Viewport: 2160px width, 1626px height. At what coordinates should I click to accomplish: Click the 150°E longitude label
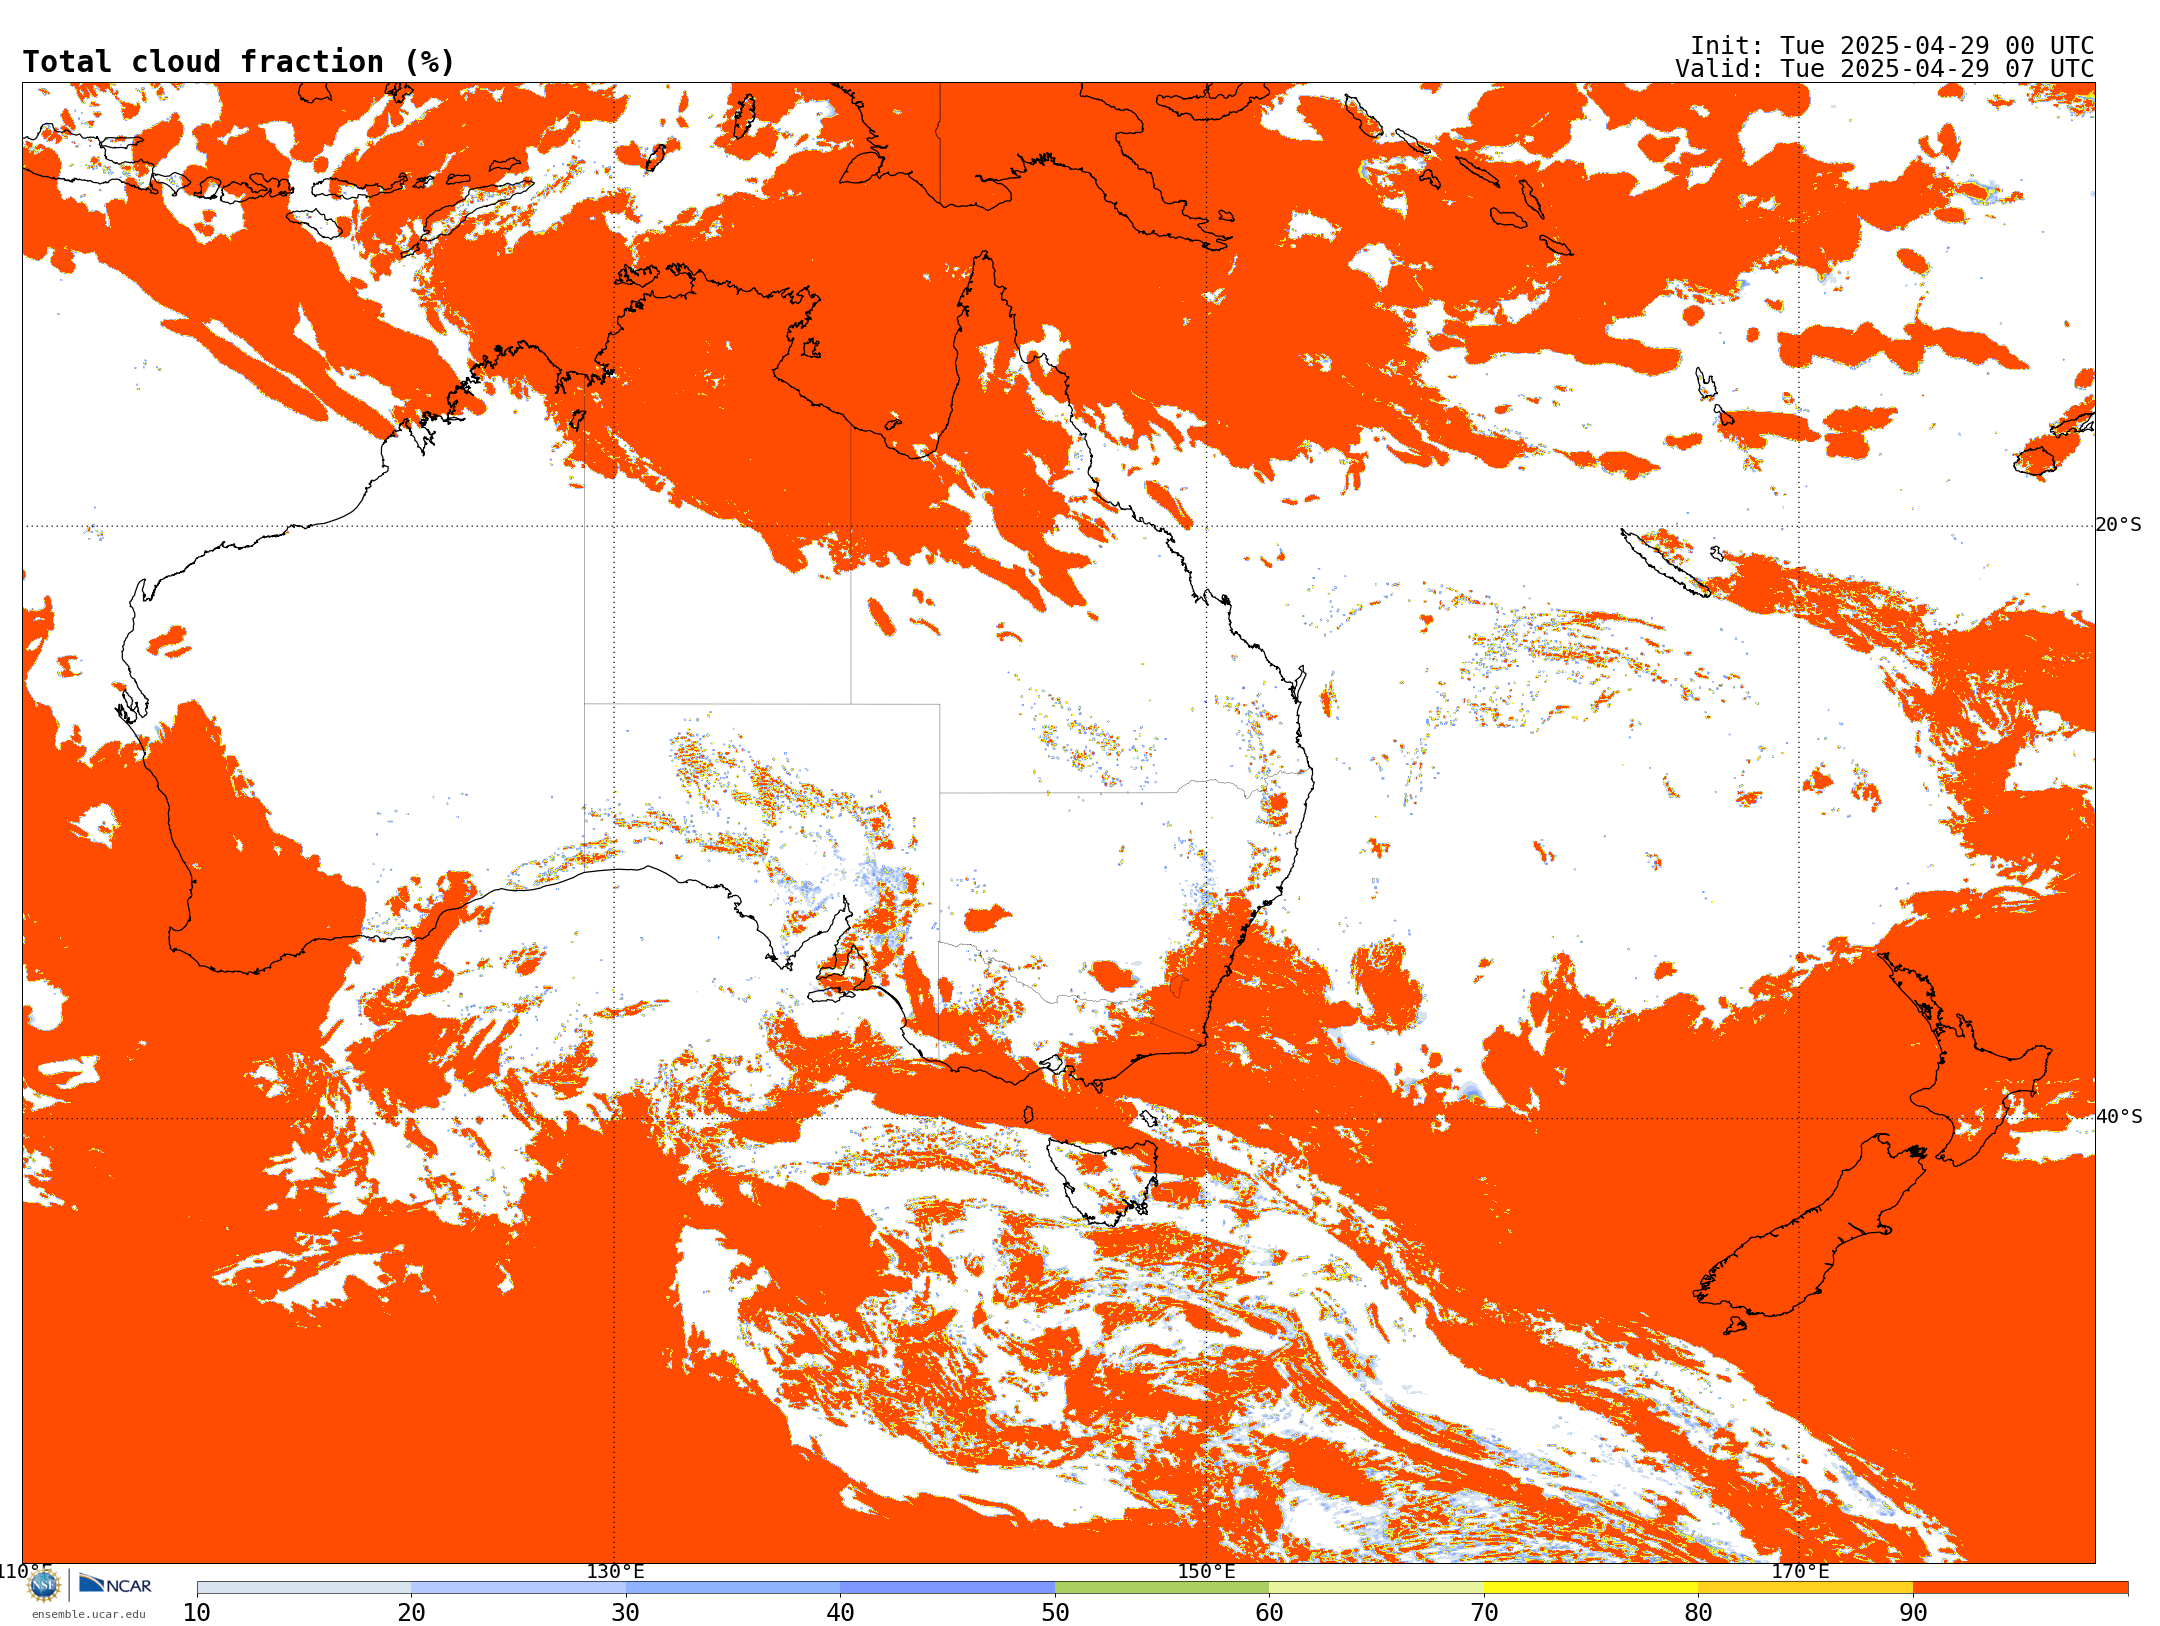(x=1206, y=1571)
